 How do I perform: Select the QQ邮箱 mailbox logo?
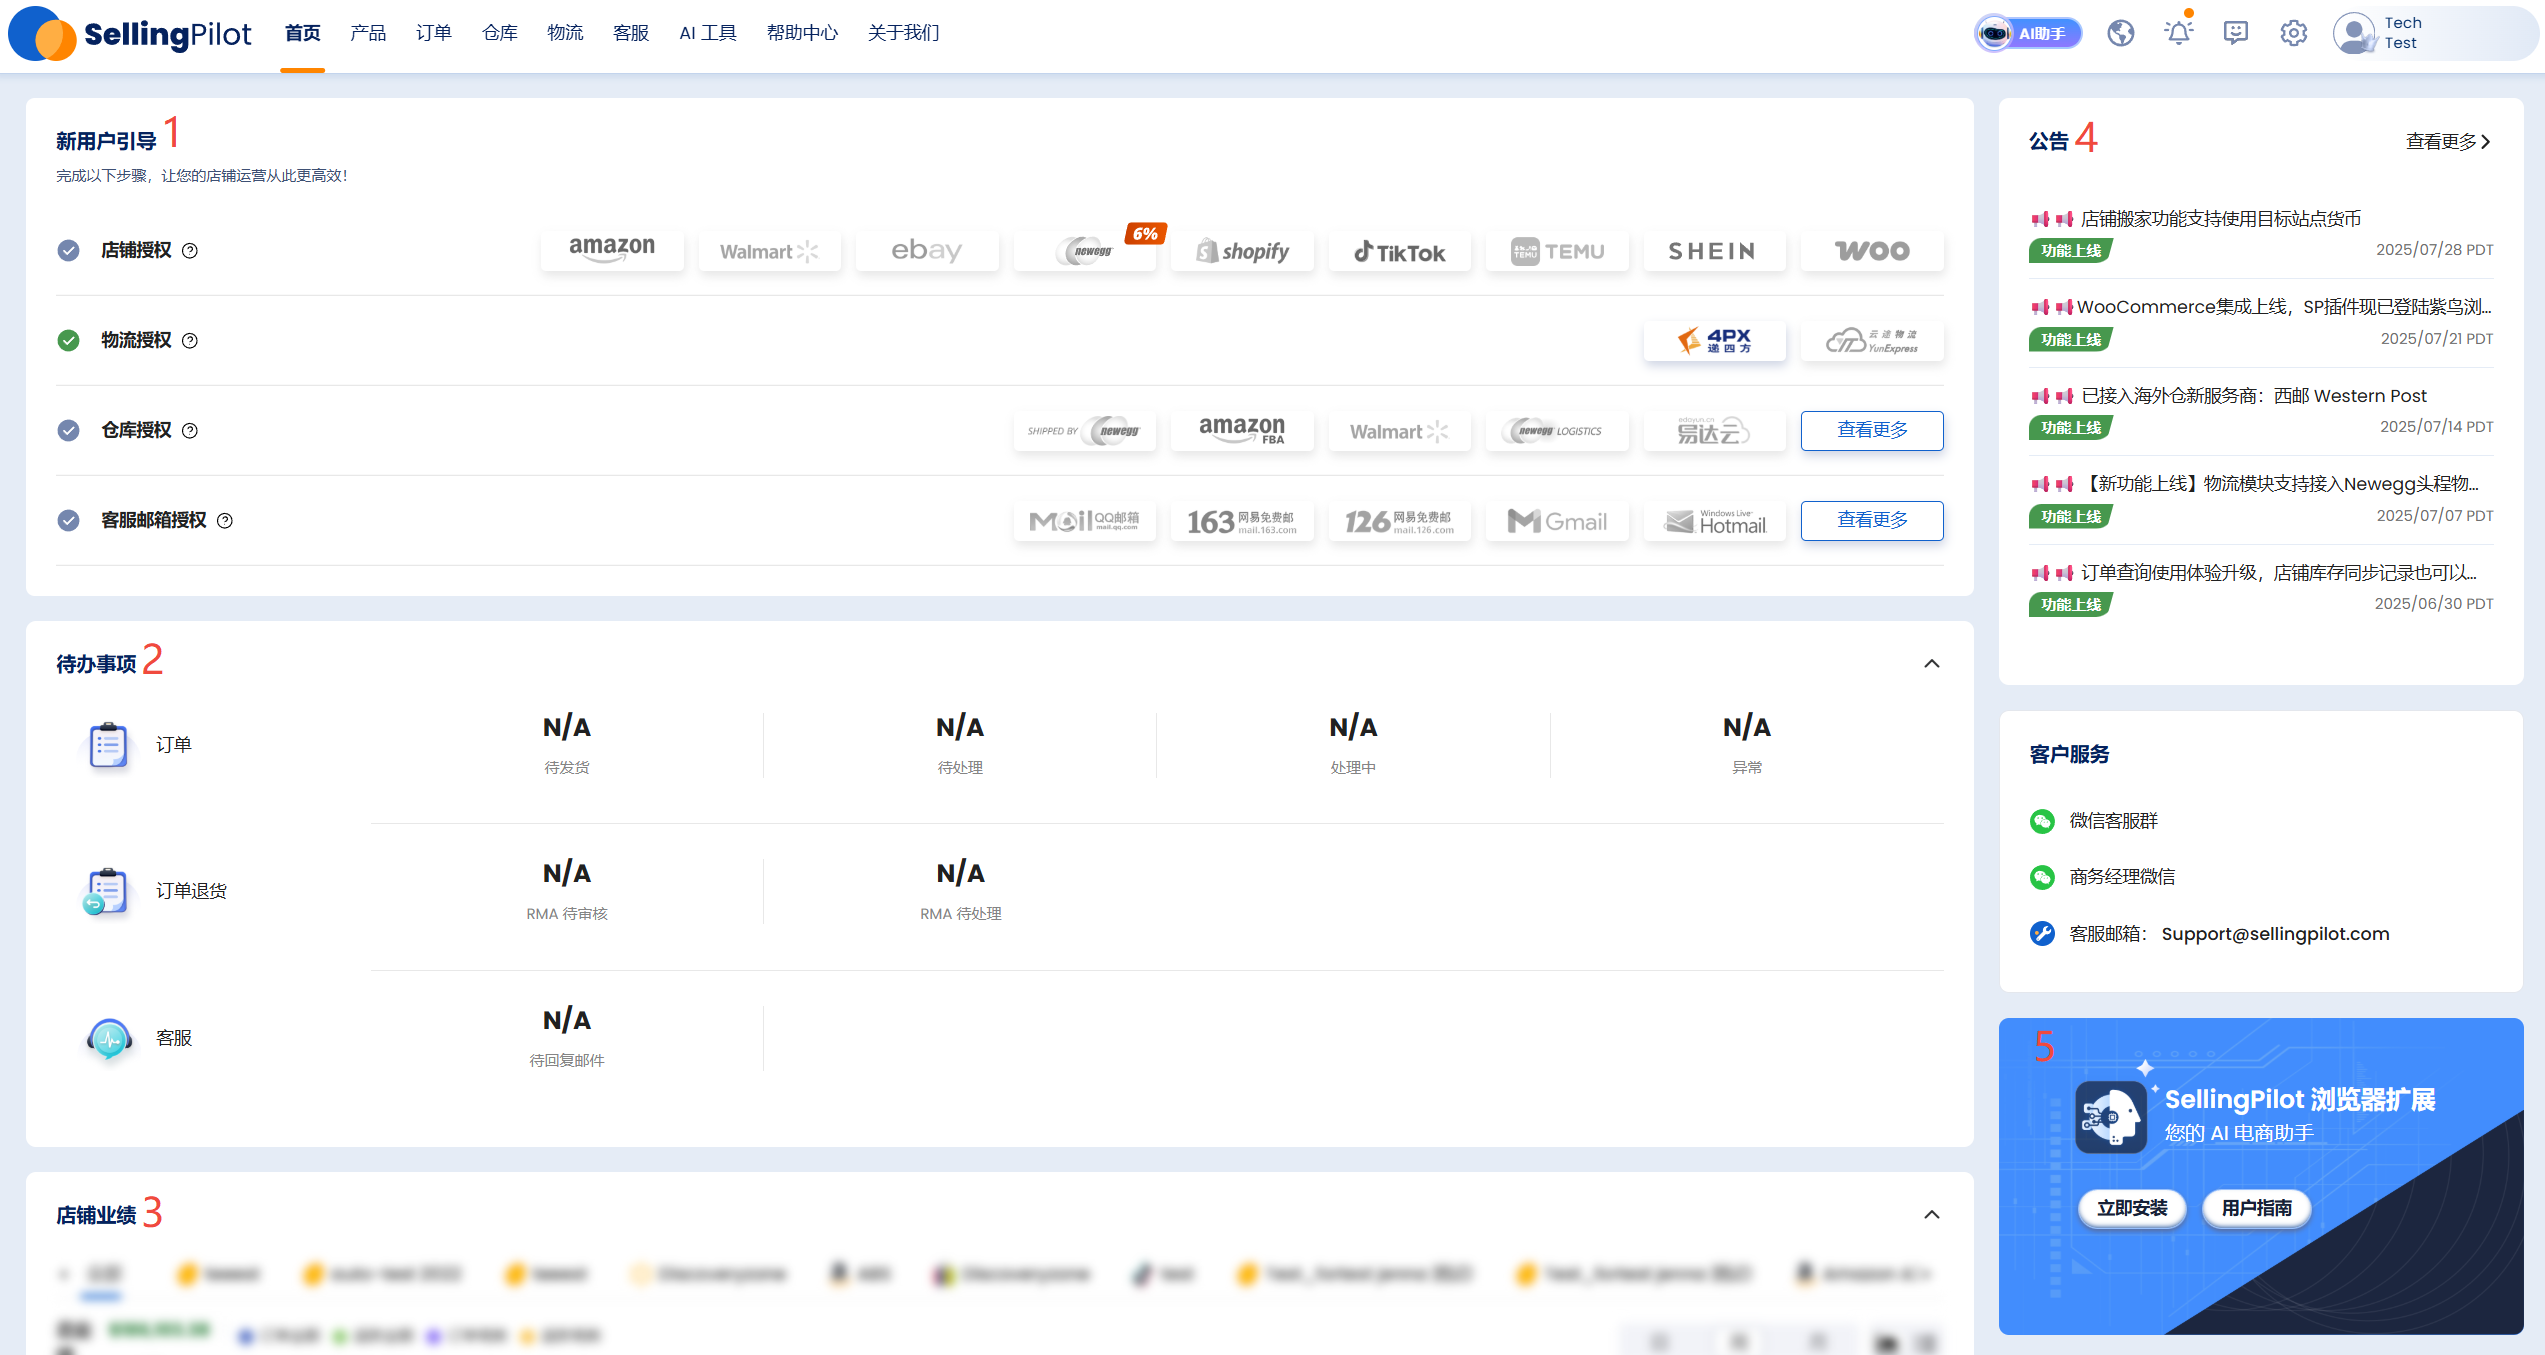[1085, 521]
